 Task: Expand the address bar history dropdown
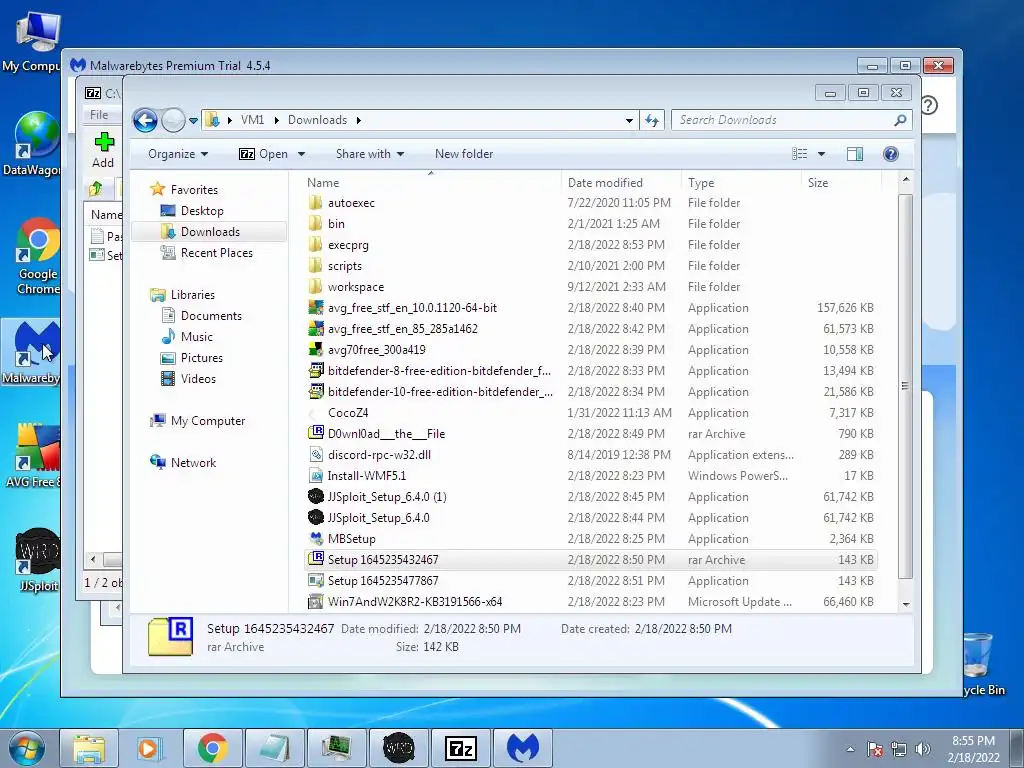629,121
